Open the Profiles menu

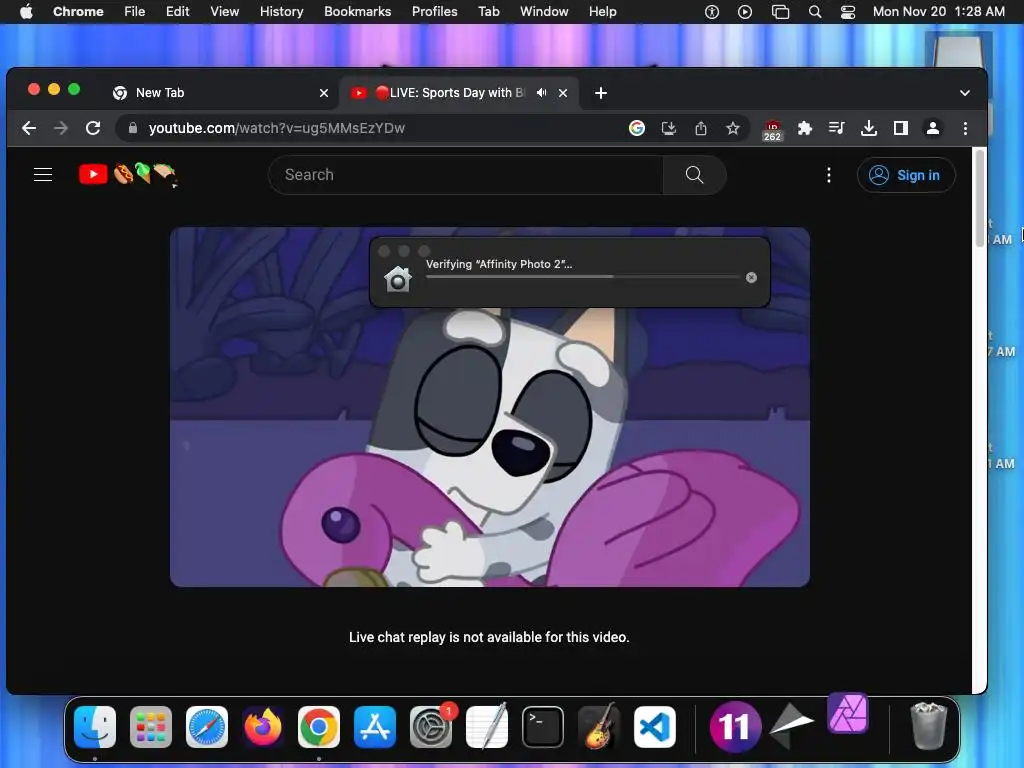(434, 11)
